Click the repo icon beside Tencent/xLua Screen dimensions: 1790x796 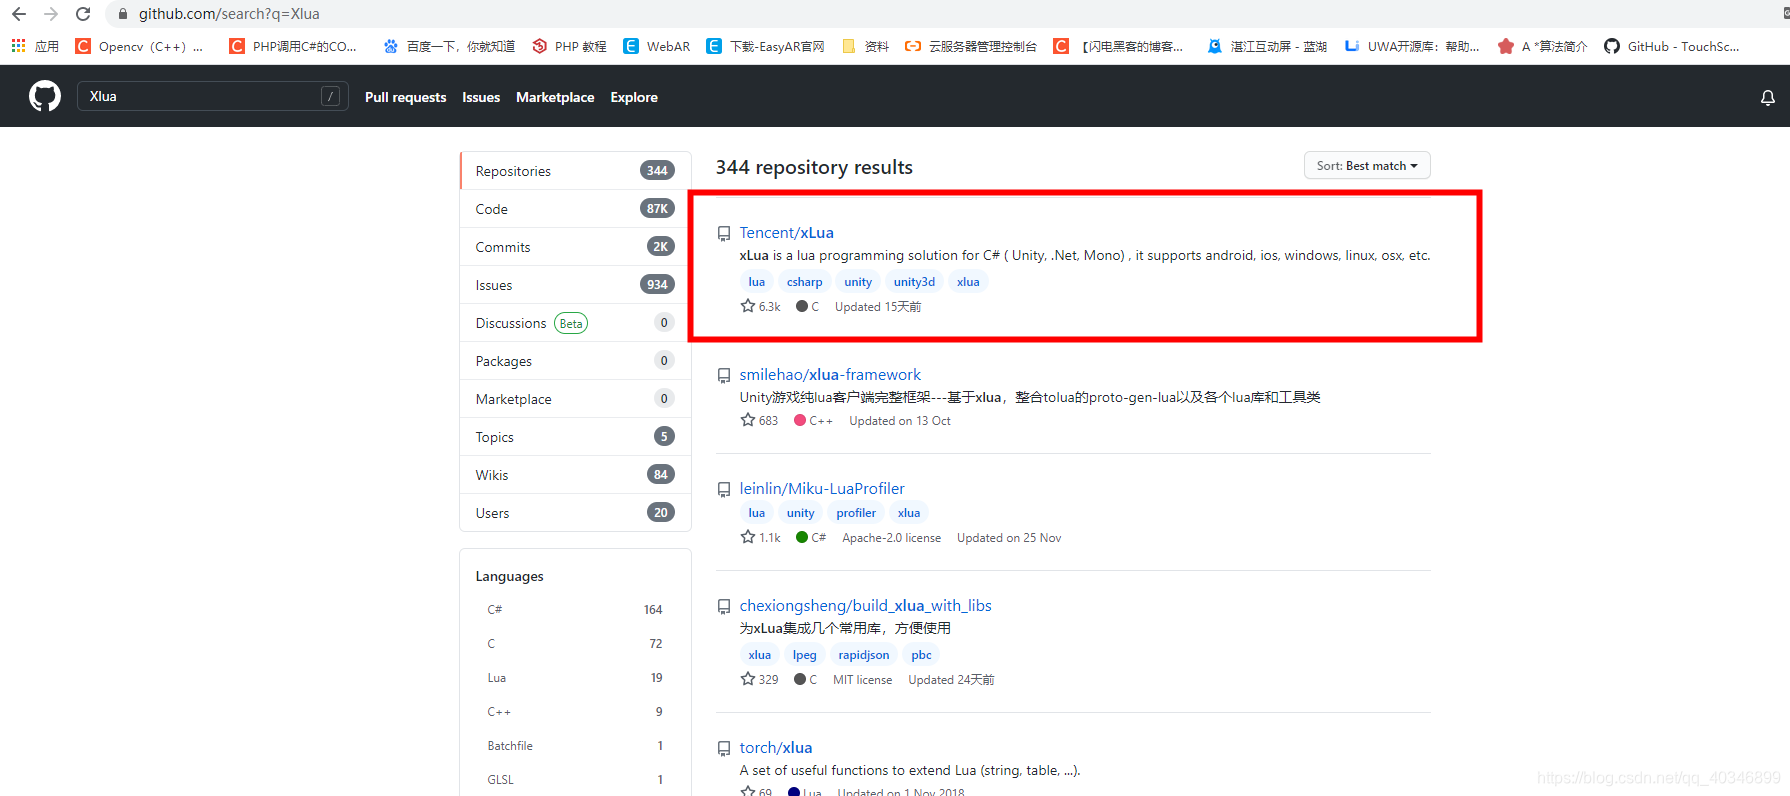(724, 234)
